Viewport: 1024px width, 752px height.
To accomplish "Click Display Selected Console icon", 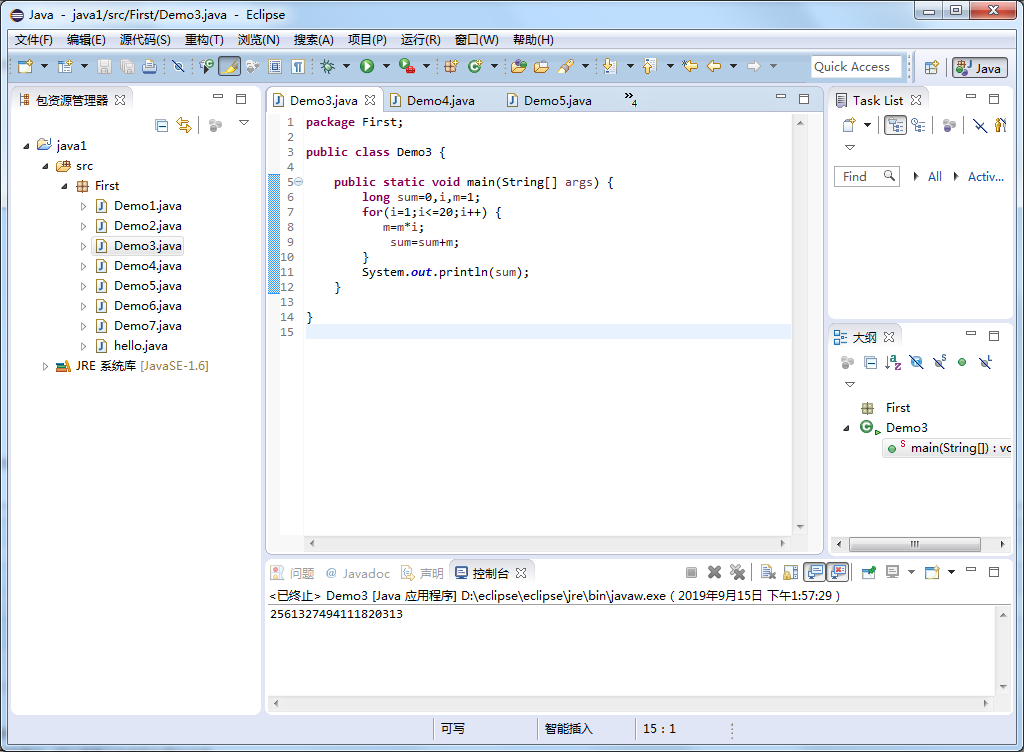I will point(892,572).
